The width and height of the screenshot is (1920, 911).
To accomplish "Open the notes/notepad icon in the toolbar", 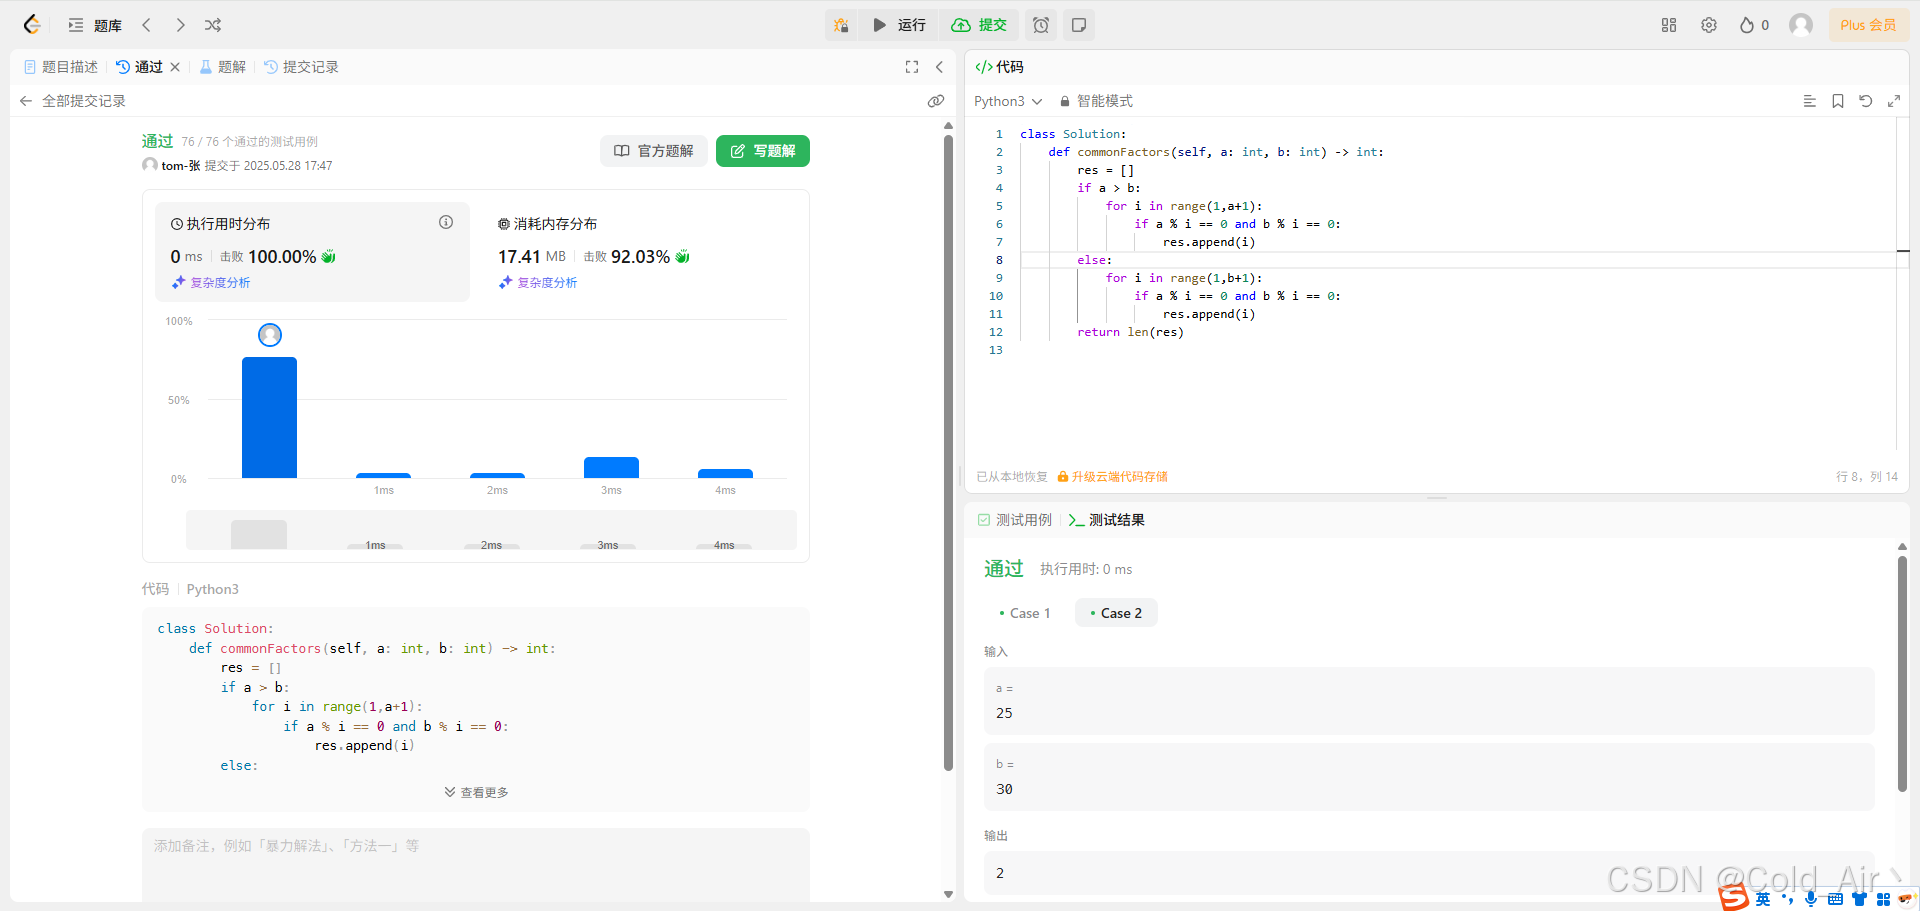I will 1078,25.
